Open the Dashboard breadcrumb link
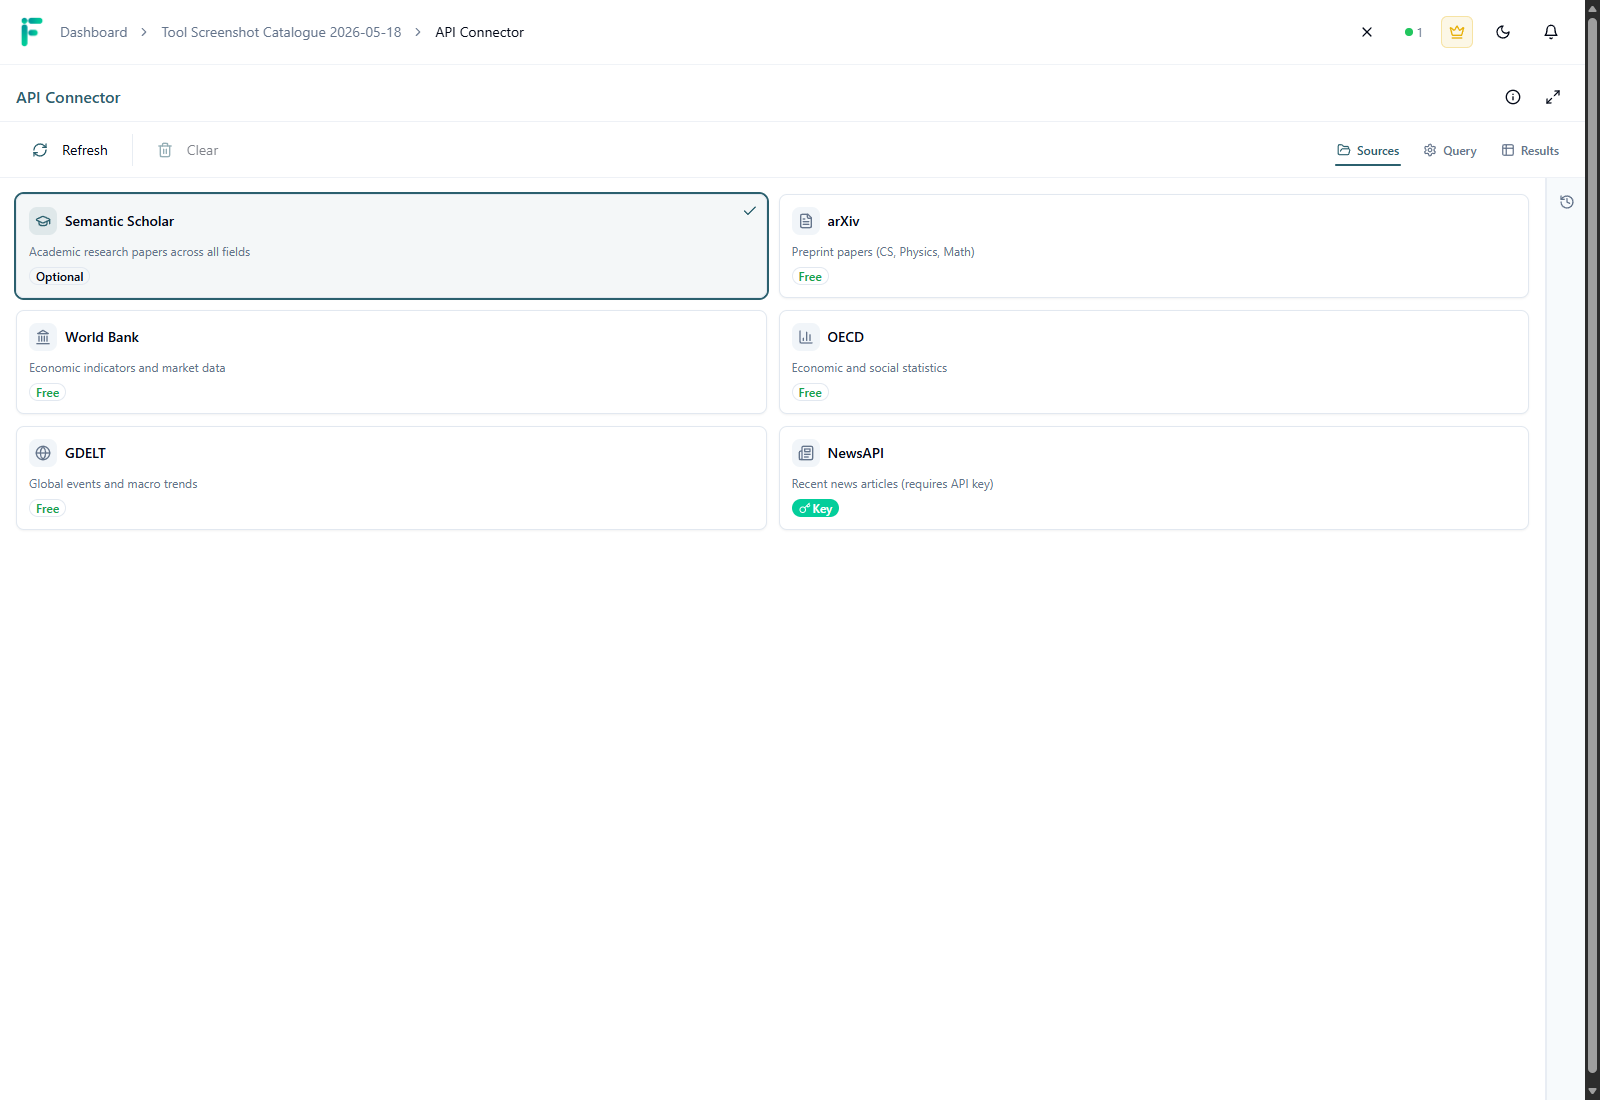 point(94,32)
